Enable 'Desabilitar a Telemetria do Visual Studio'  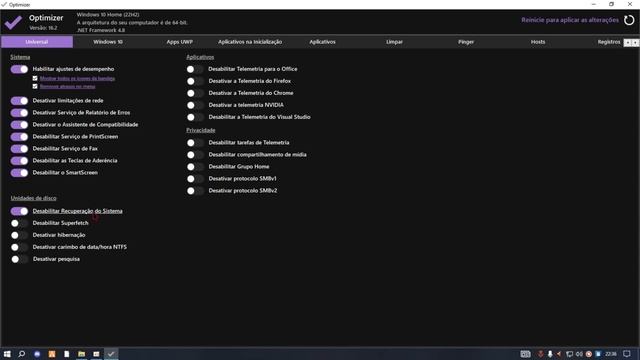point(195,117)
